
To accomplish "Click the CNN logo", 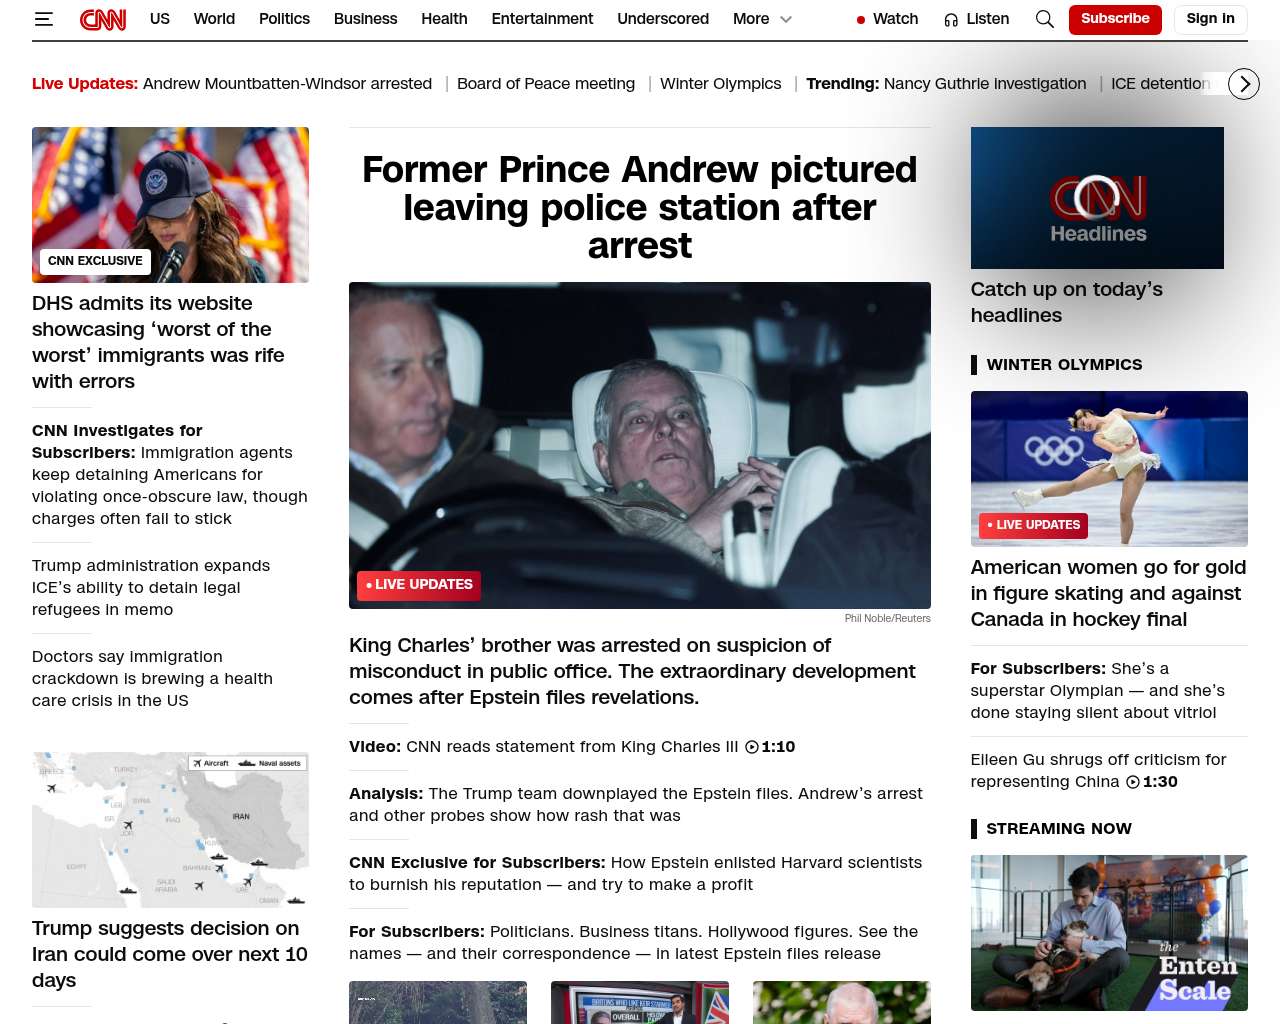I will [103, 19].
